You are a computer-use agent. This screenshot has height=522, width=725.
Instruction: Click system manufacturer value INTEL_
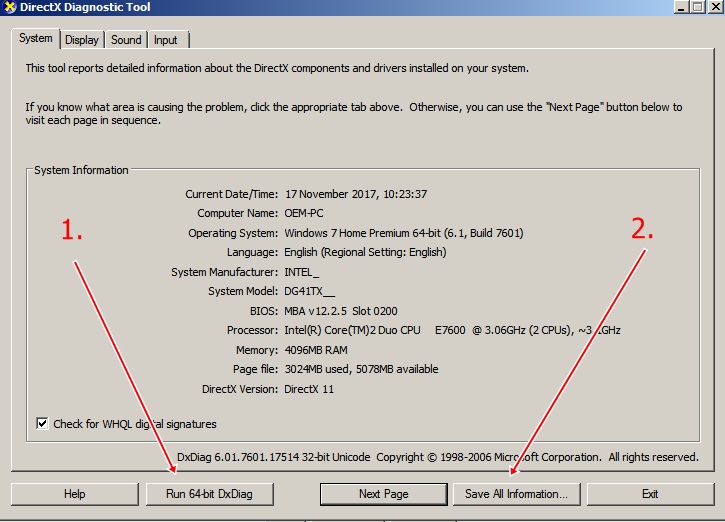pyautogui.click(x=301, y=272)
